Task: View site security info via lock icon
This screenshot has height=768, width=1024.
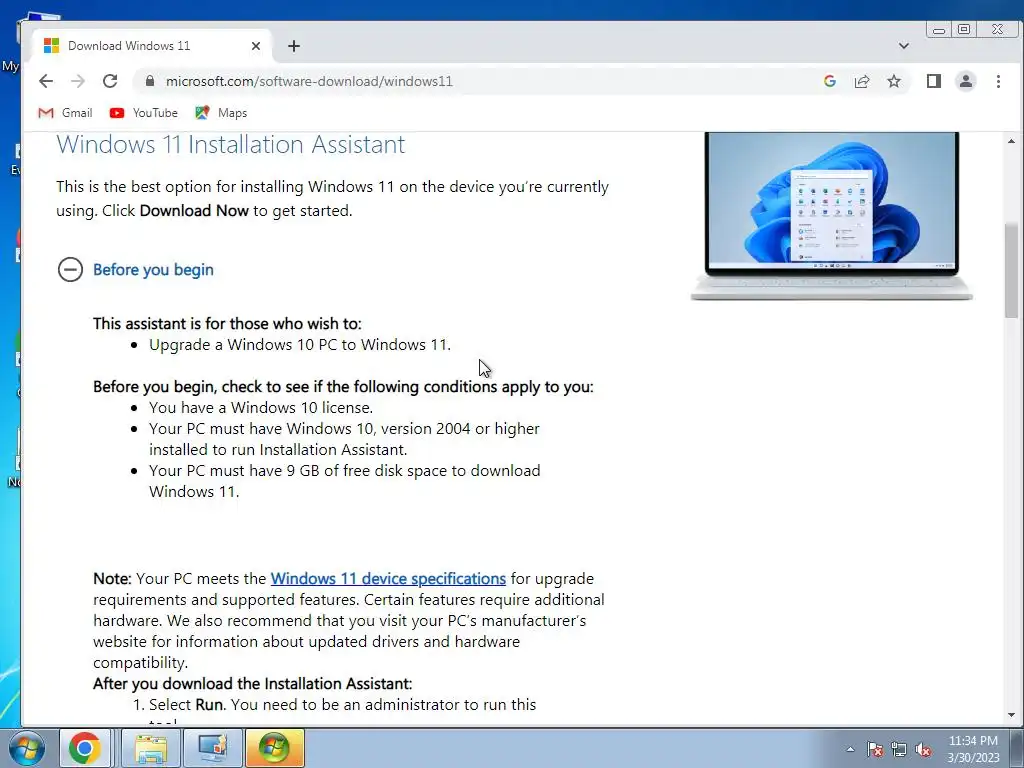Action: [150, 81]
